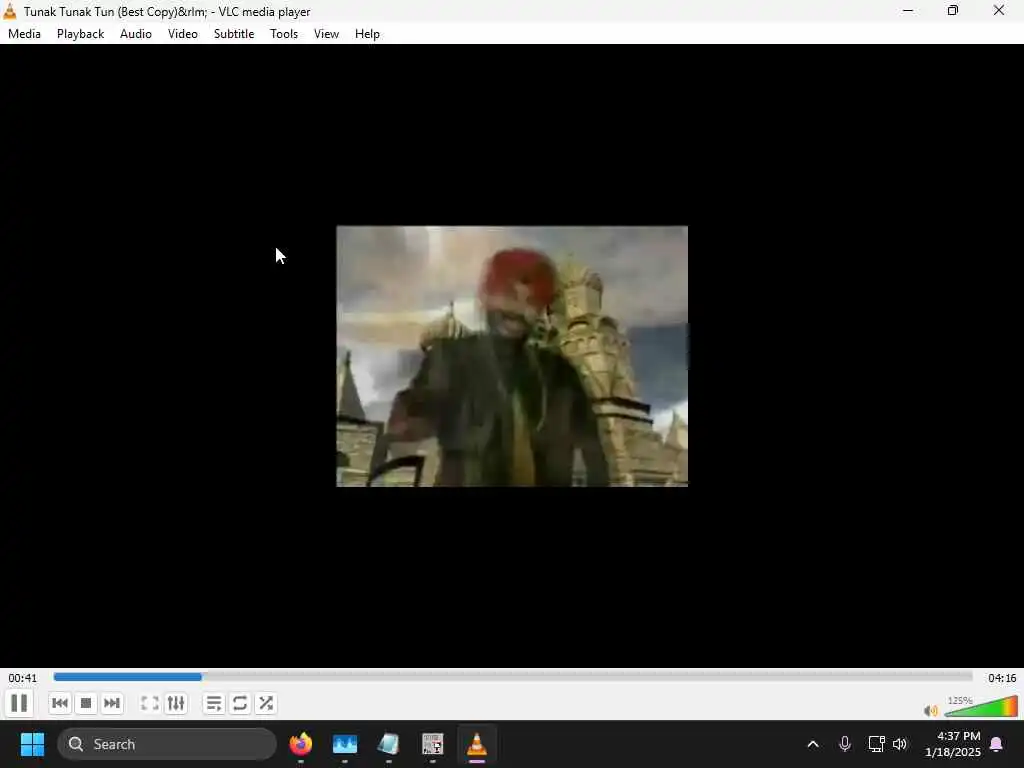Toggle loop repeat mode
1024x768 pixels.
point(240,703)
